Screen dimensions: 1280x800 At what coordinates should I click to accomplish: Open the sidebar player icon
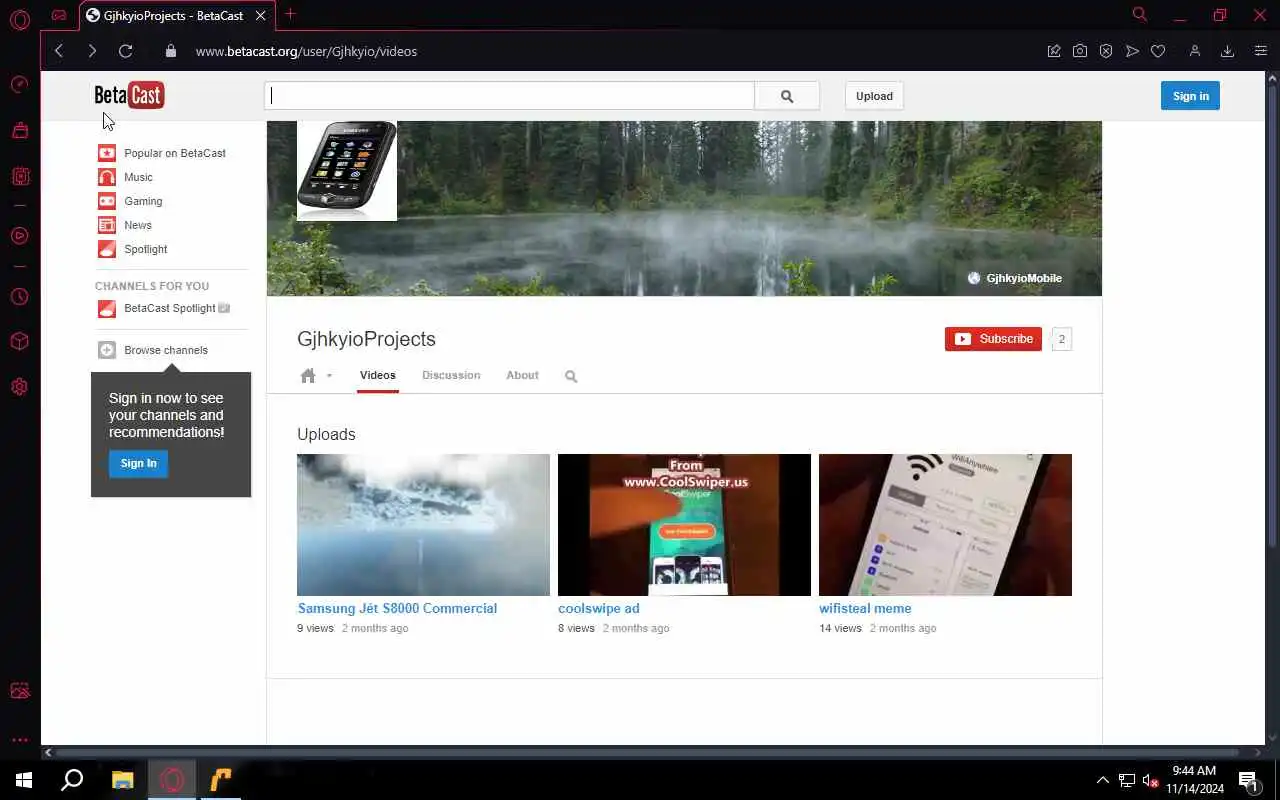click(x=19, y=236)
